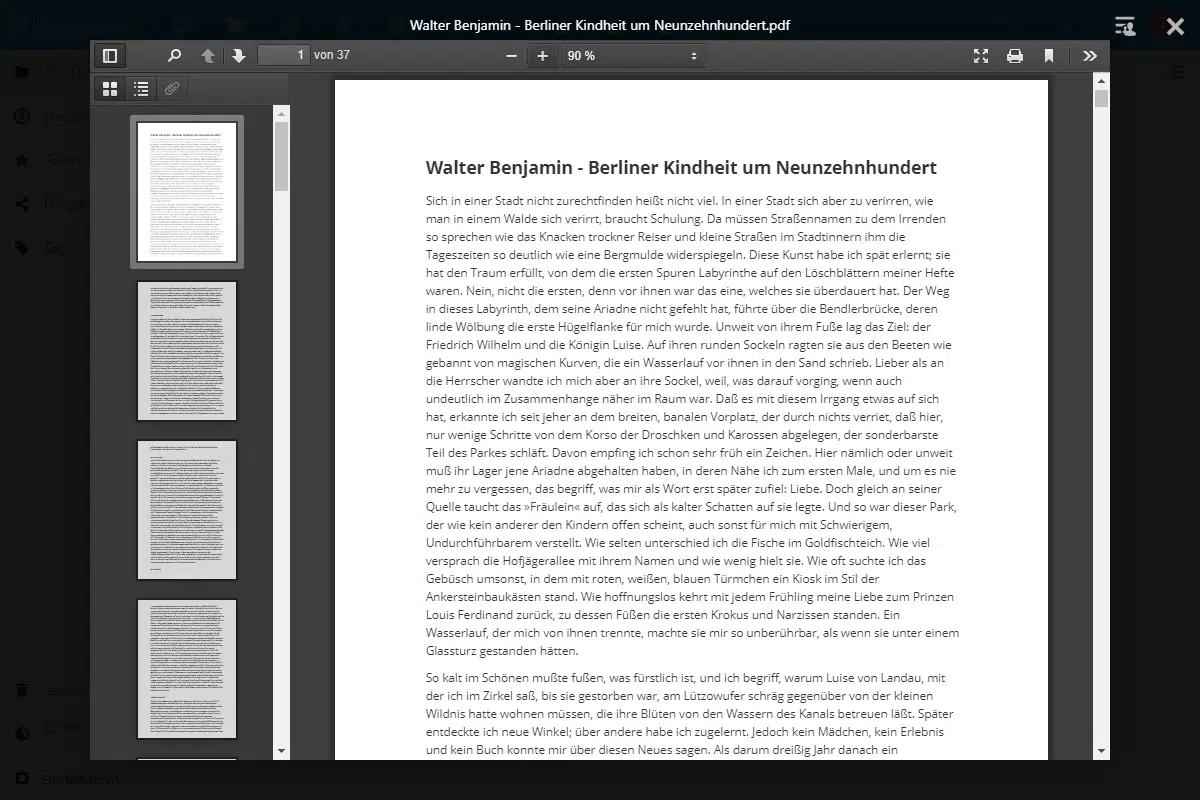The image size is (1200, 800).
Task: Zoom in on the document
Action: [543, 56]
